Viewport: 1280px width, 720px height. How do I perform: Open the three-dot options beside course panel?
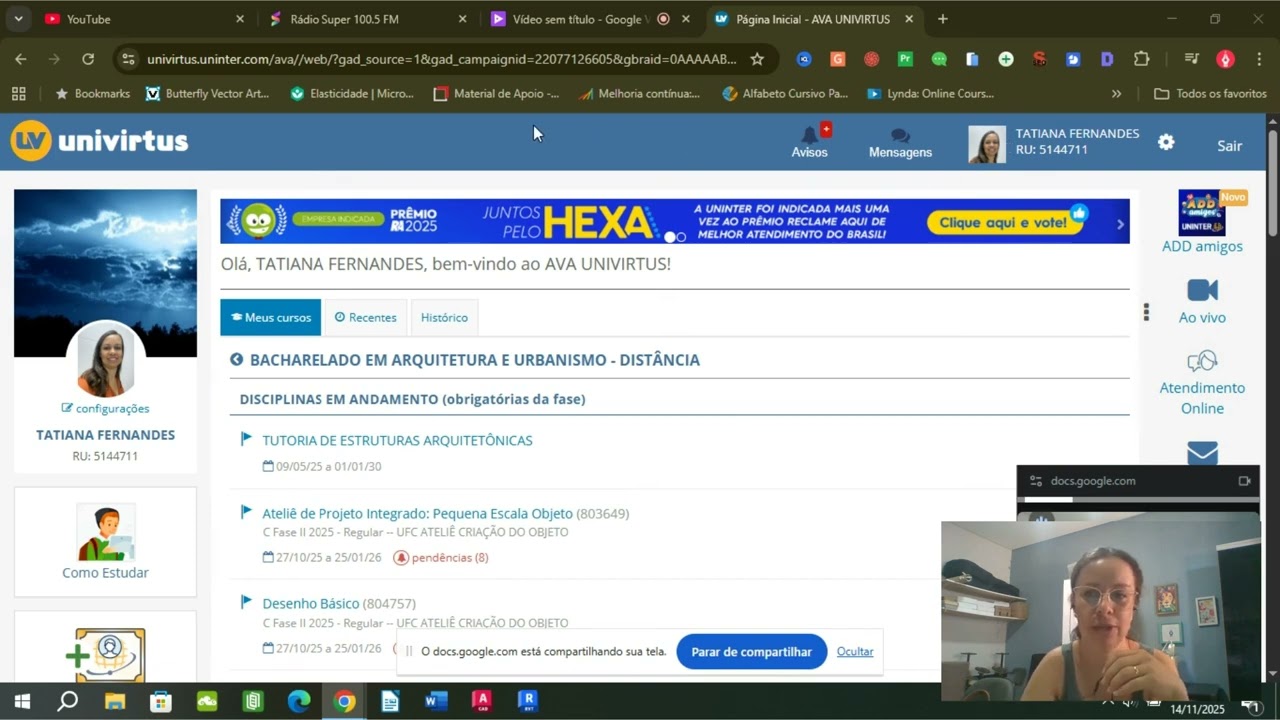(1146, 313)
